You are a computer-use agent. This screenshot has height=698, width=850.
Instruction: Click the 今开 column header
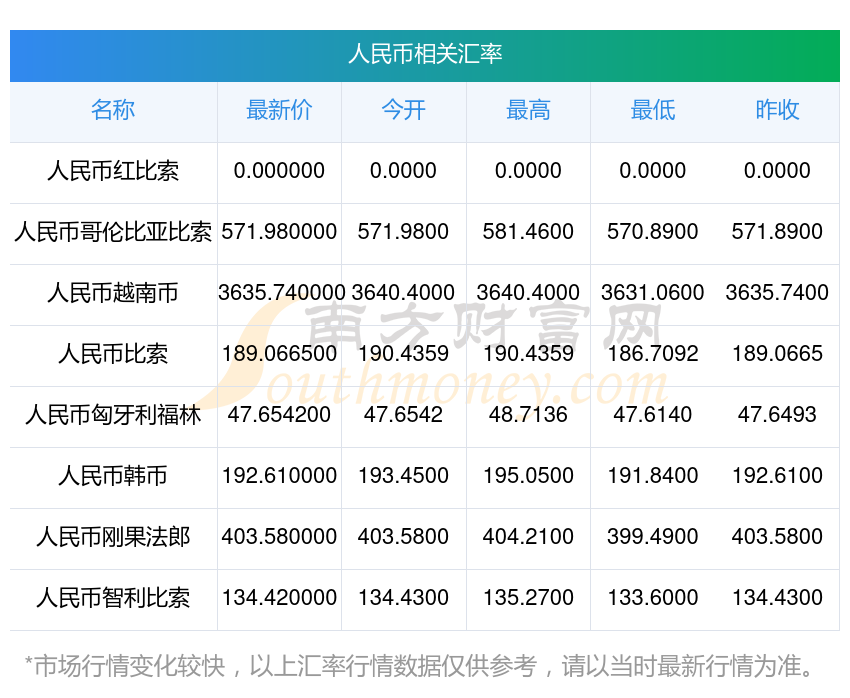pyautogui.click(x=404, y=109)
